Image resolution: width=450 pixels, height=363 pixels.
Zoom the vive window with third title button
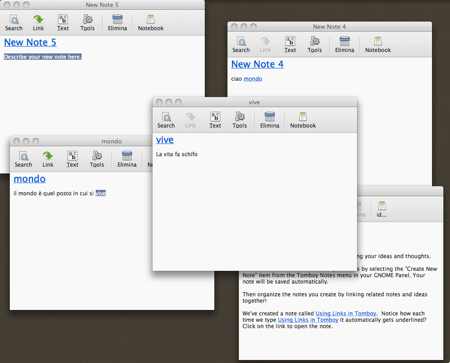click(x=178, y=102)
